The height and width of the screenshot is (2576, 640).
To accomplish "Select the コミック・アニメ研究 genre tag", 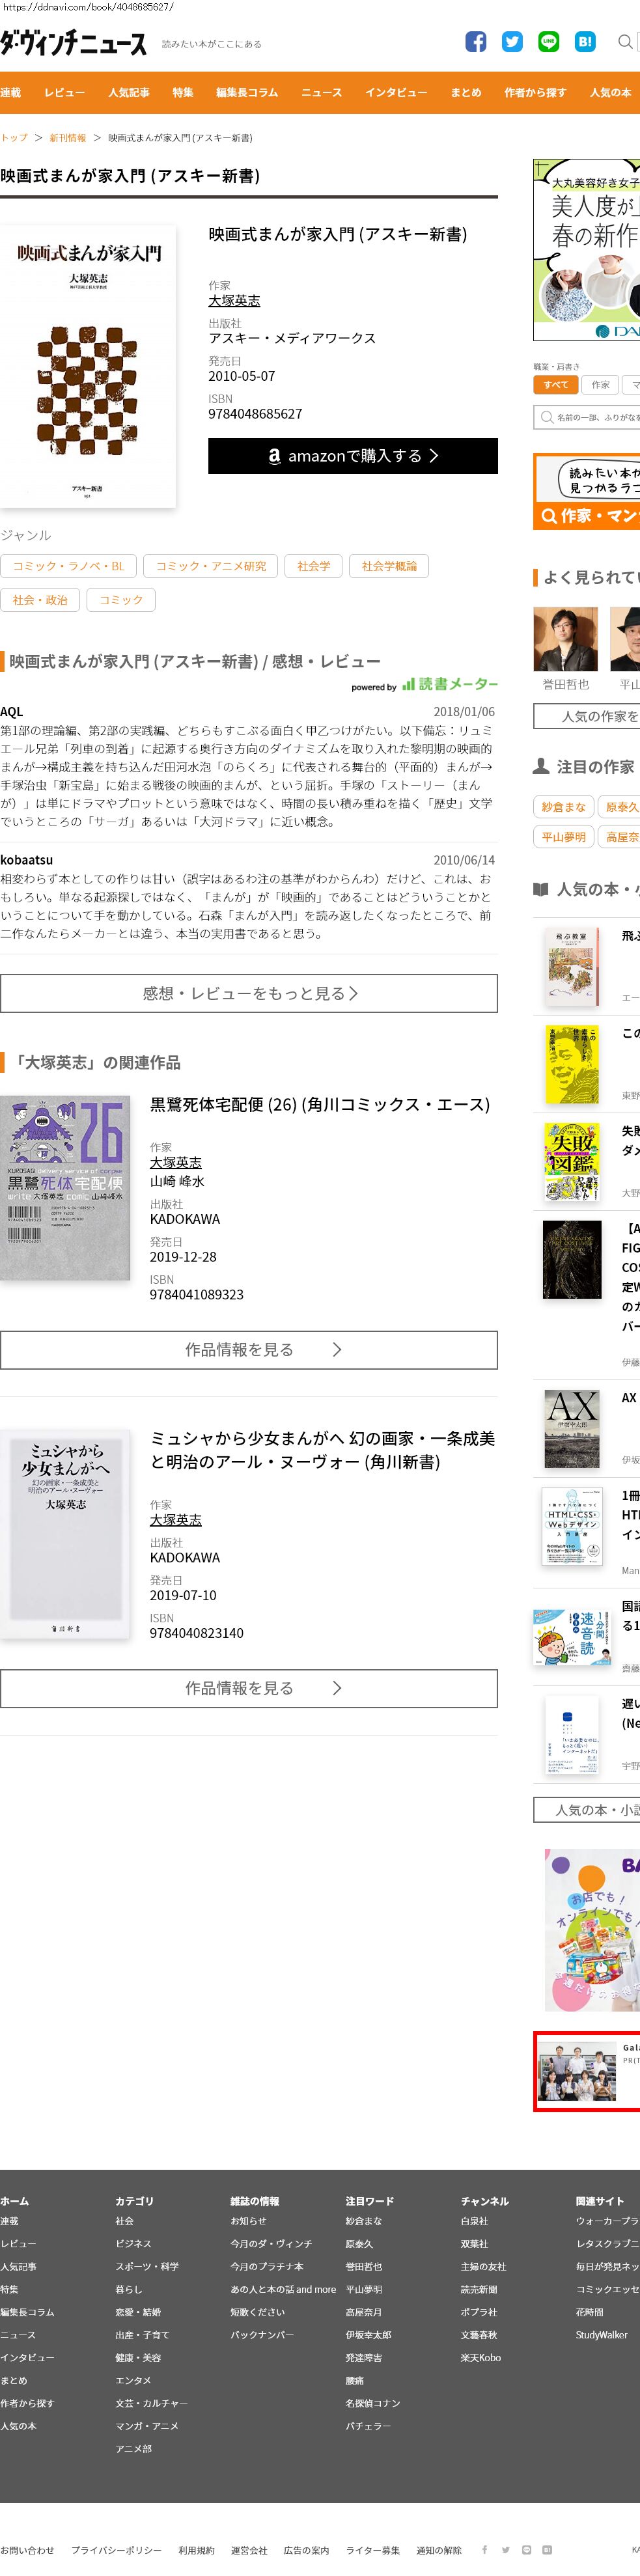I will coord(211,566).
